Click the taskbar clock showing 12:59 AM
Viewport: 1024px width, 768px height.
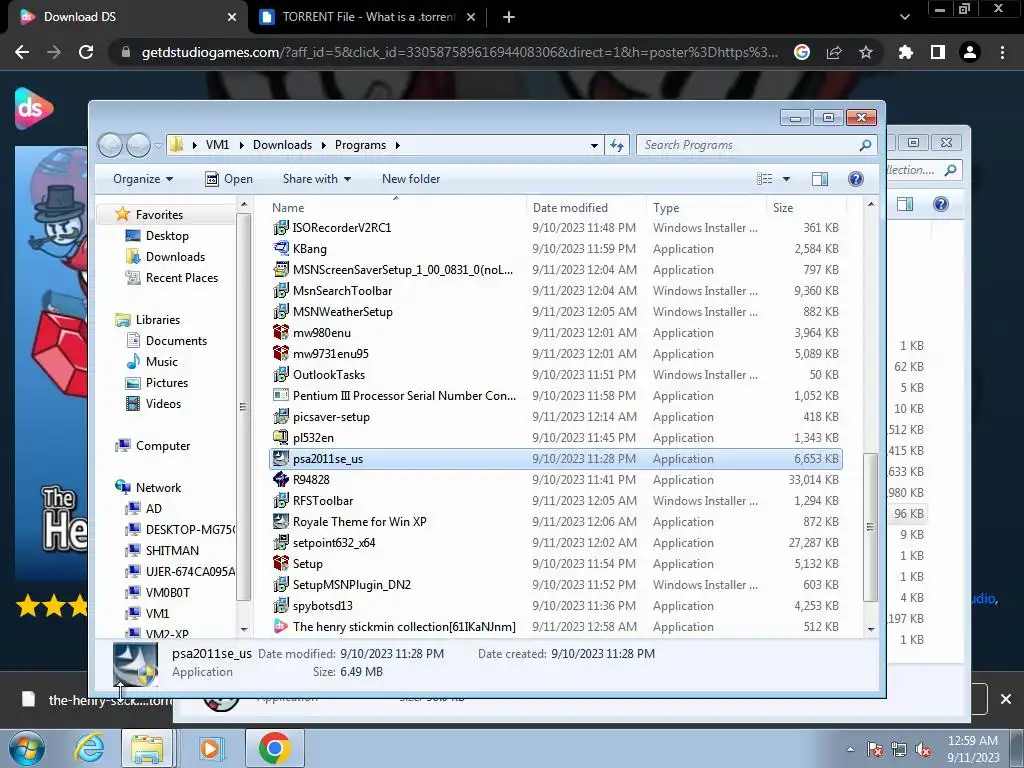[972, 748]
